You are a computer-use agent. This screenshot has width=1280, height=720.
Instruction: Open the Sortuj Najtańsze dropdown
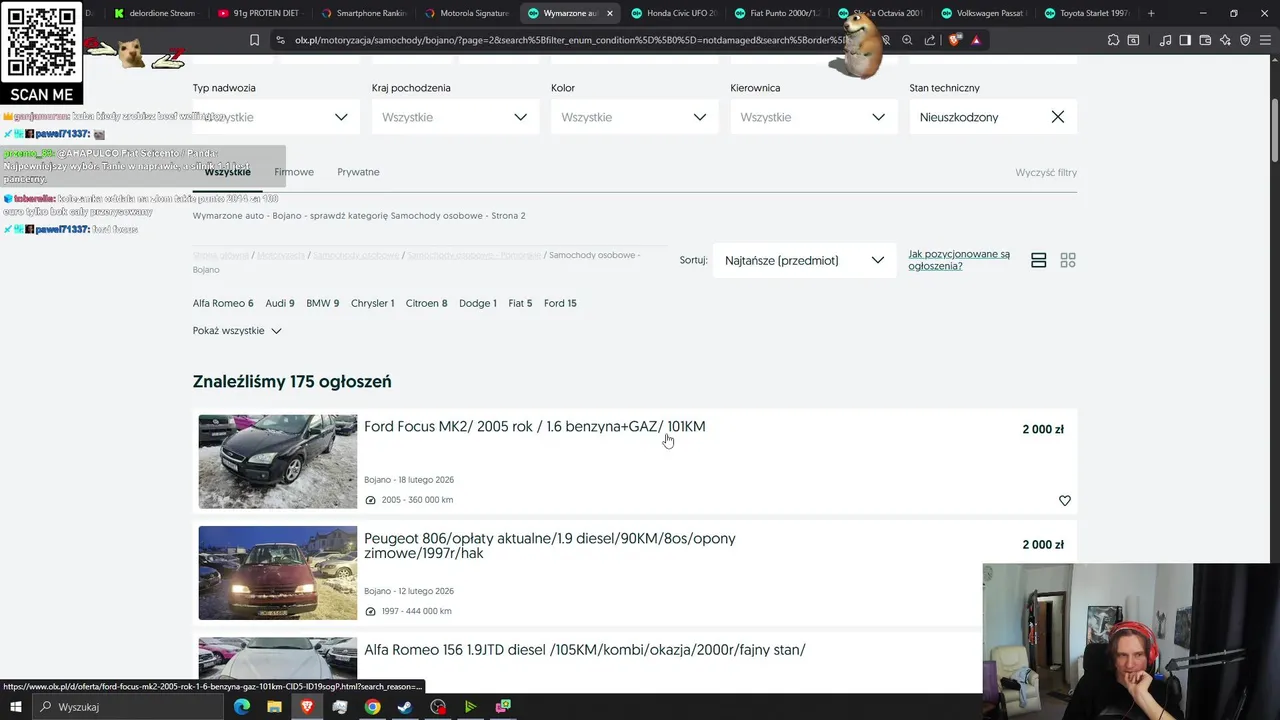805,260
